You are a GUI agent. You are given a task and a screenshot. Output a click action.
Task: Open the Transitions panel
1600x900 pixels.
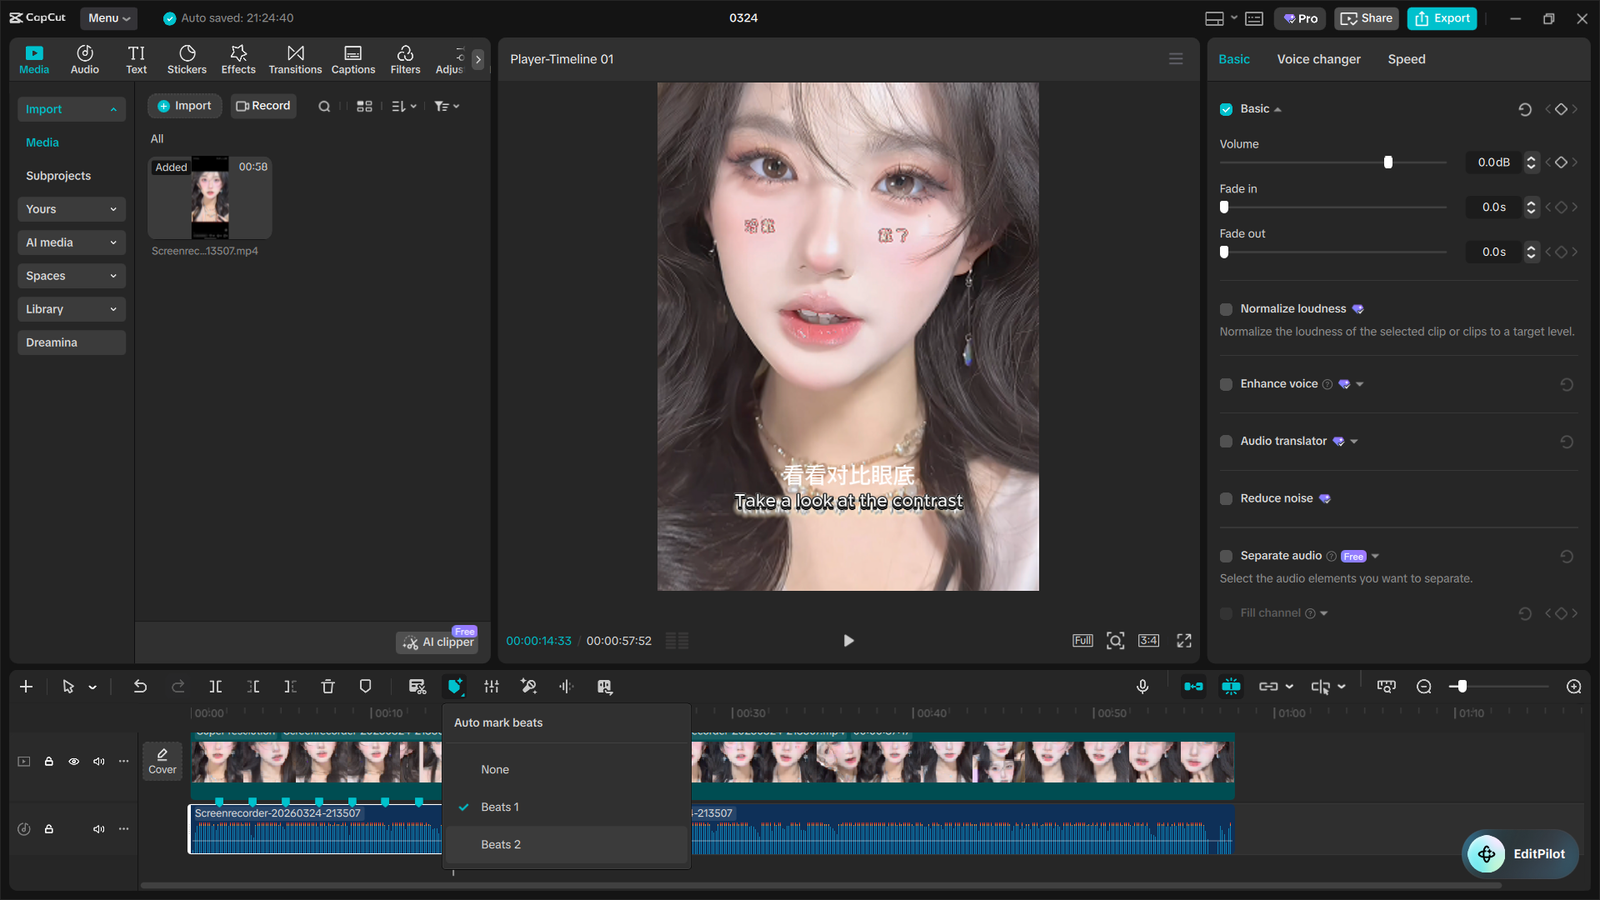(295, 58)
